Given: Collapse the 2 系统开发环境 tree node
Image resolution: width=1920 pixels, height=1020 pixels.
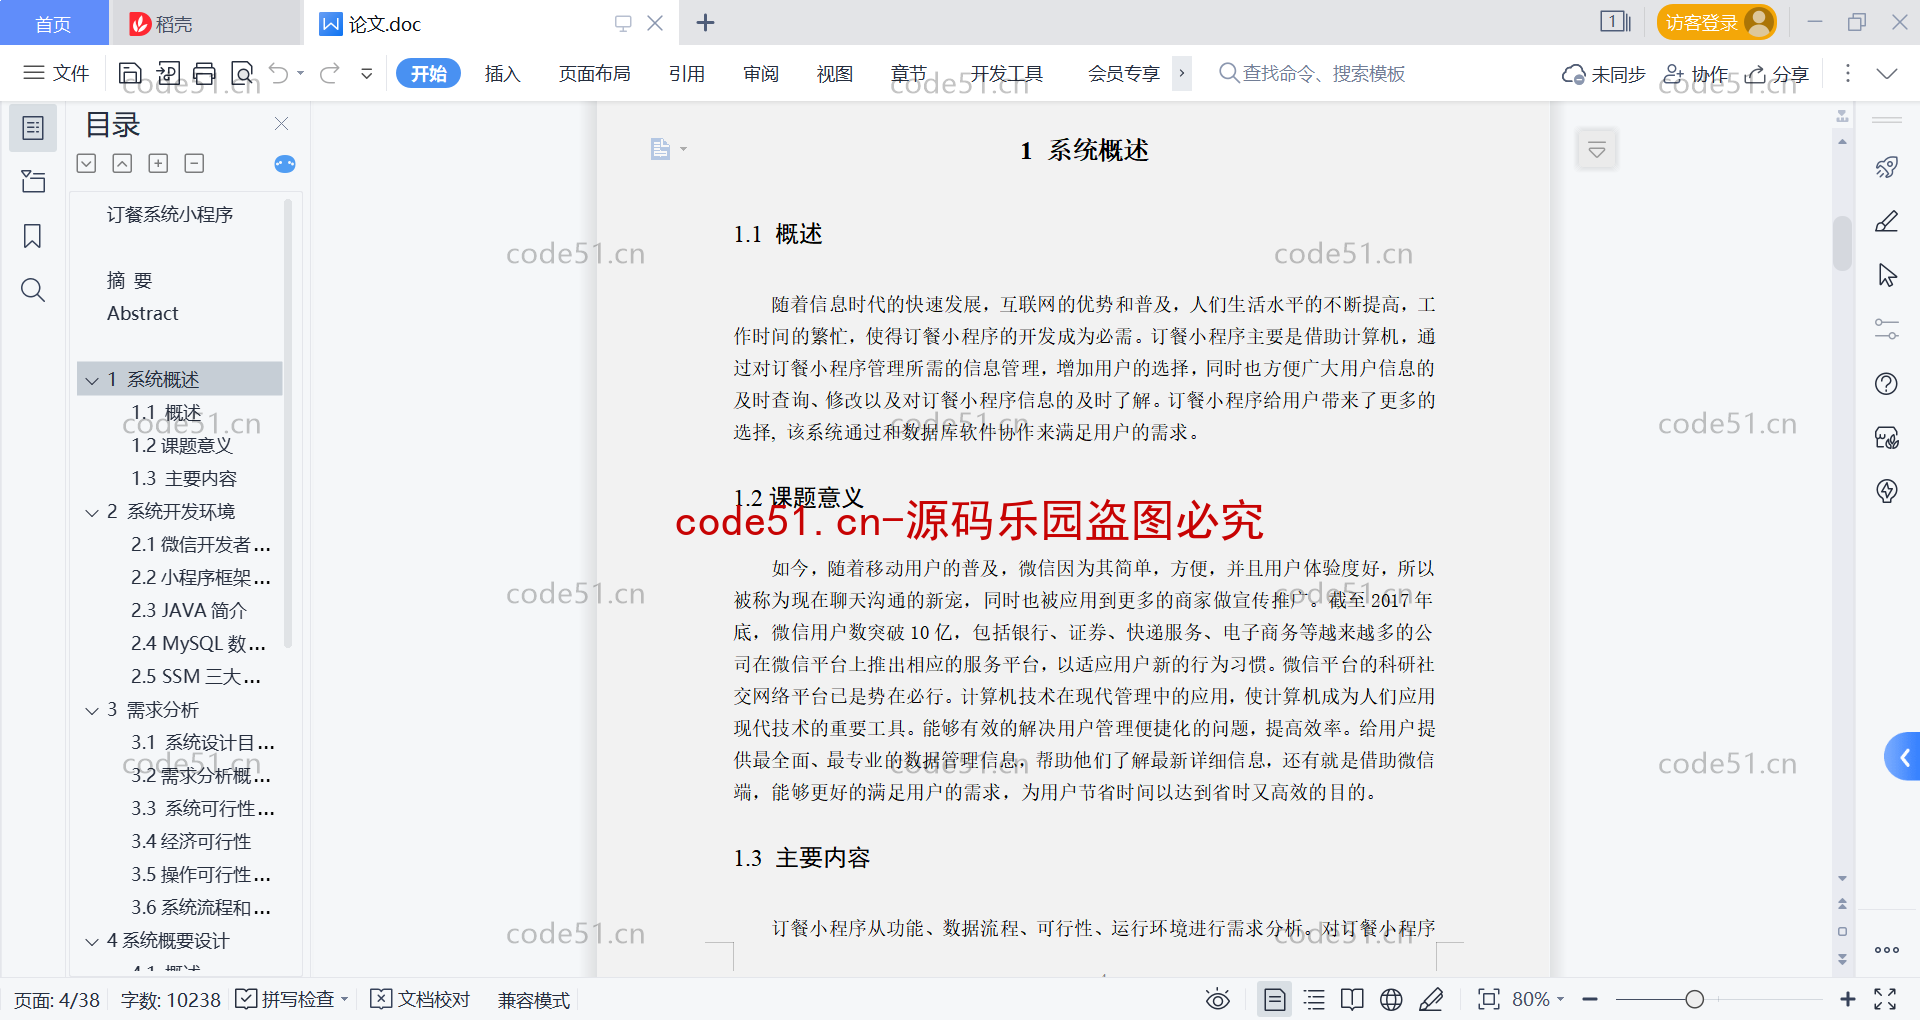Looking at the screenshot, I should pyautogui.click(x=92, y=512).
